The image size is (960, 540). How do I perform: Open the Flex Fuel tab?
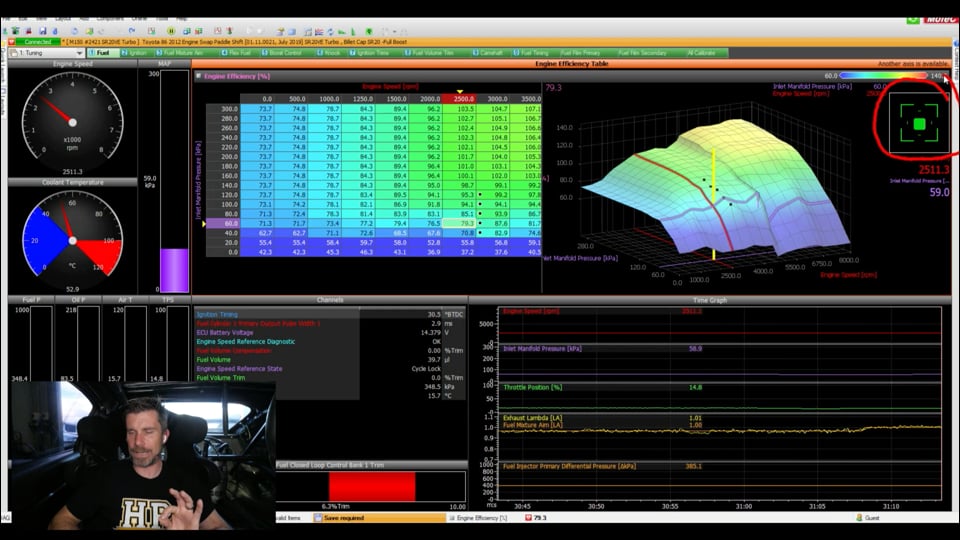point(236,53)
